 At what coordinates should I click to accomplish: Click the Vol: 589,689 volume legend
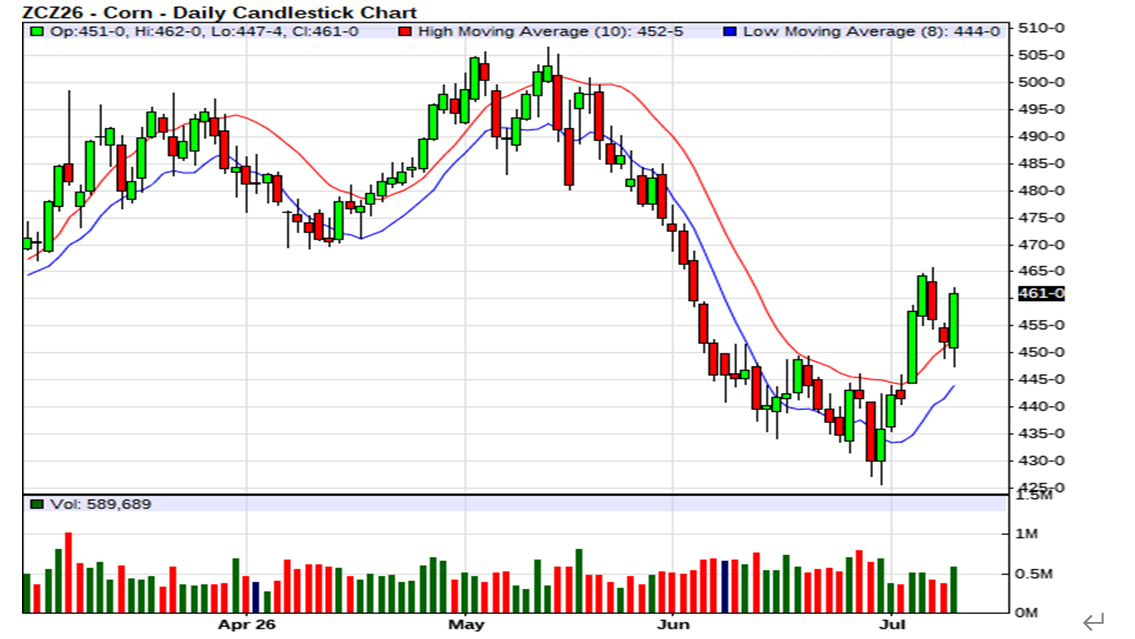[x=100, y=504]
